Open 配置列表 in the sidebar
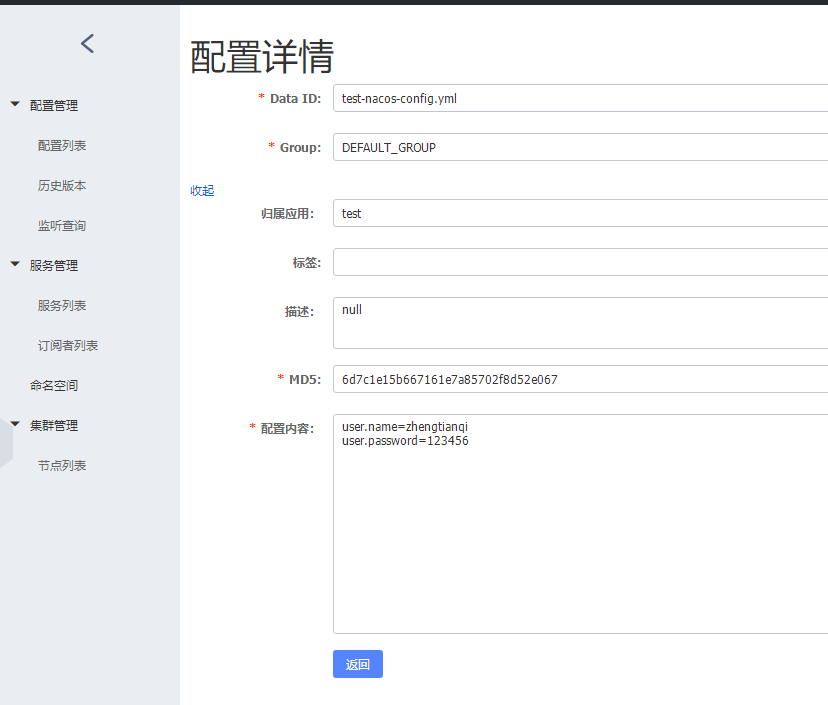Image resolution: width=828 pixels, height=705 pixels. [x=62, y=145]
